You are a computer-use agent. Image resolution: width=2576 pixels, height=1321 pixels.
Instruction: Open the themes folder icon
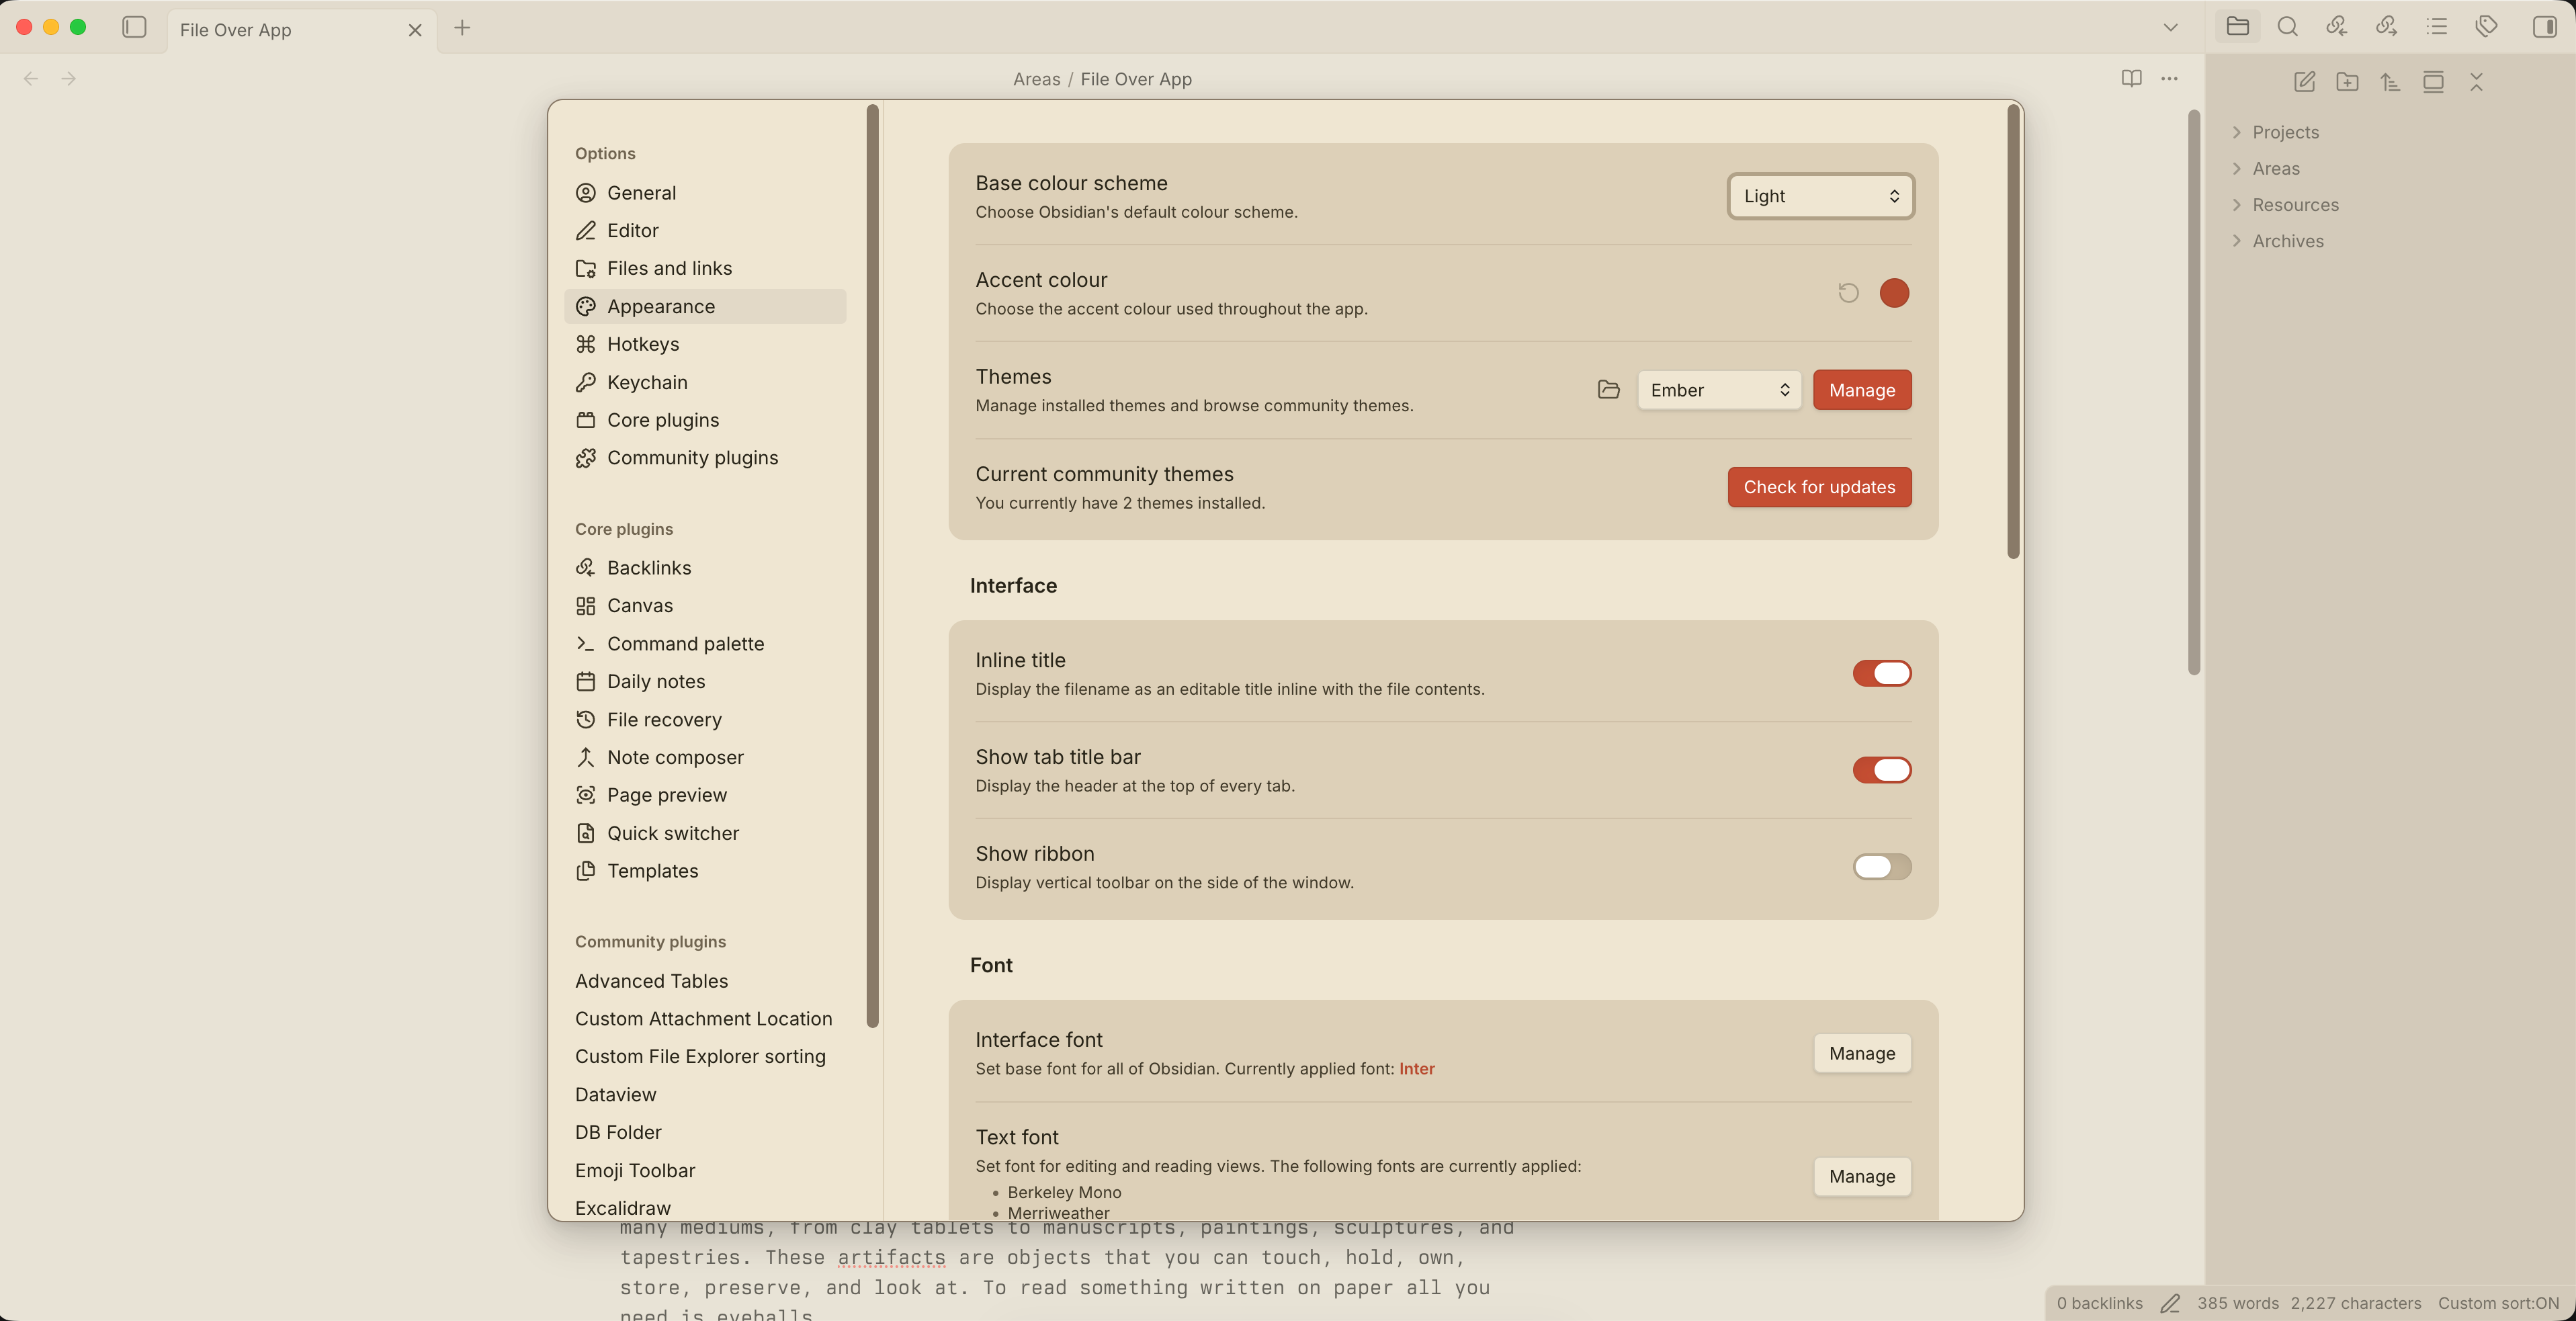click(x=1608, y=390)
